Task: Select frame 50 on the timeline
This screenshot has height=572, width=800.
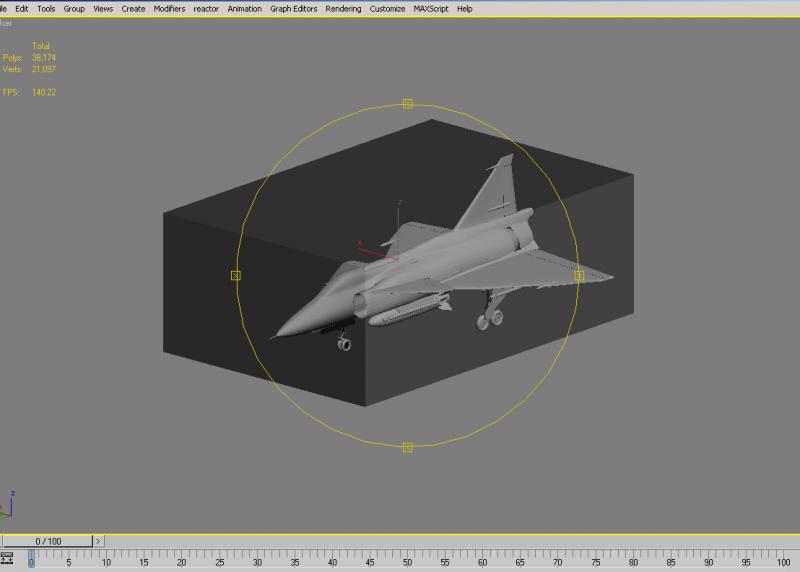Action: click(407, 562)
